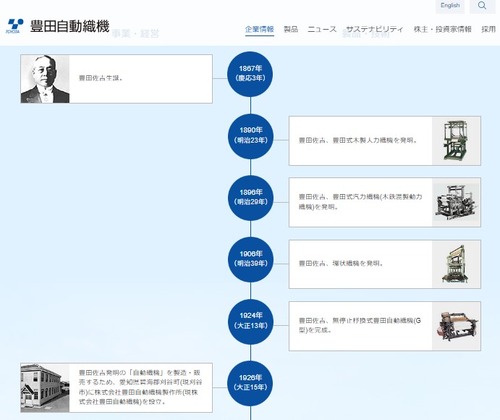
Task: Open the ニュース menu
Action: tap(322, 29)
